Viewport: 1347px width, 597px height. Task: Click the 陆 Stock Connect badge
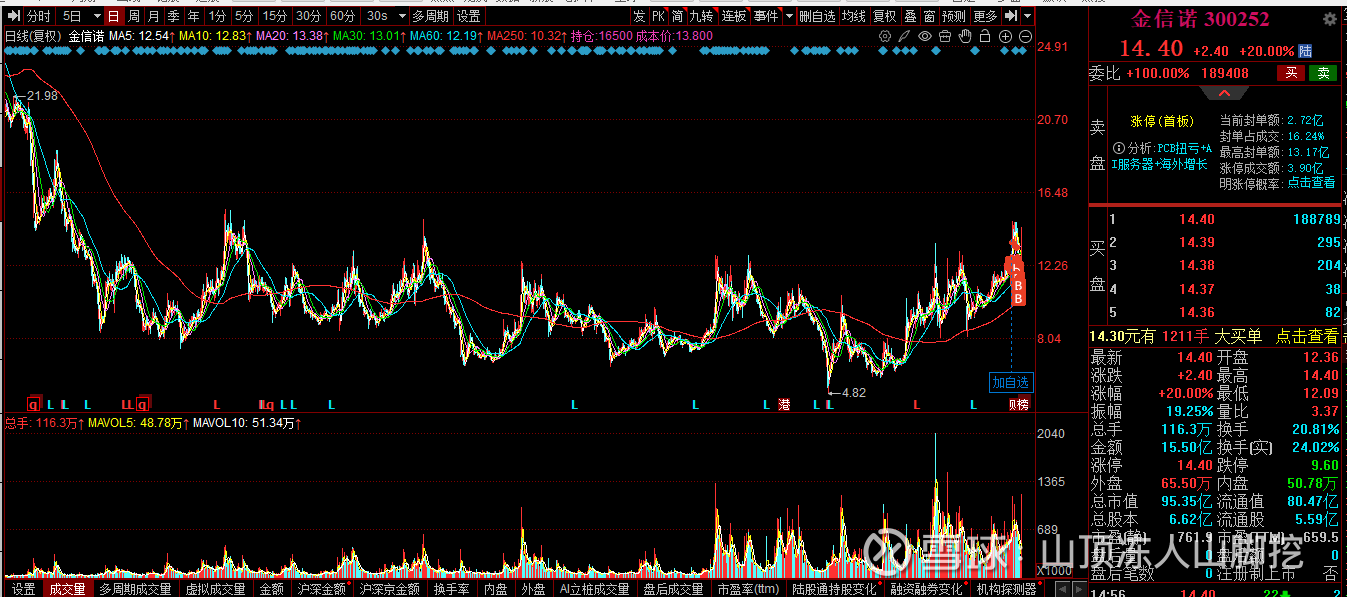point(1305,50)
